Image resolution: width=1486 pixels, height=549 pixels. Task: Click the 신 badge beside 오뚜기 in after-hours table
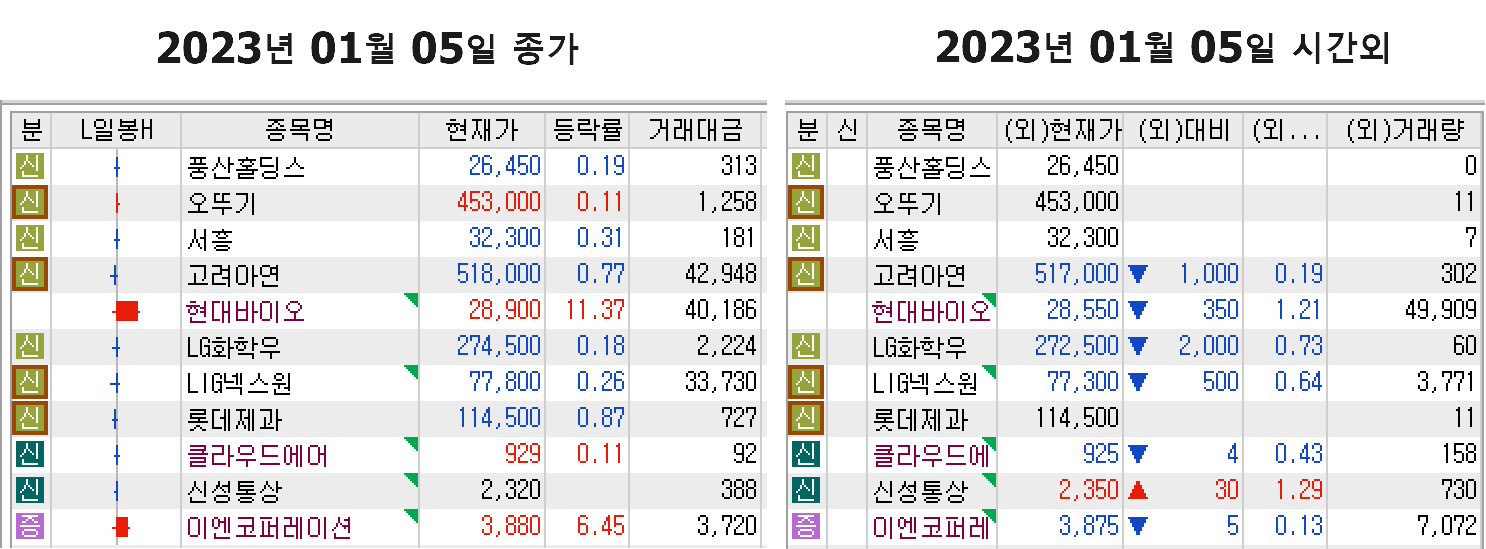pyautogui.click(x=806, y=202)
